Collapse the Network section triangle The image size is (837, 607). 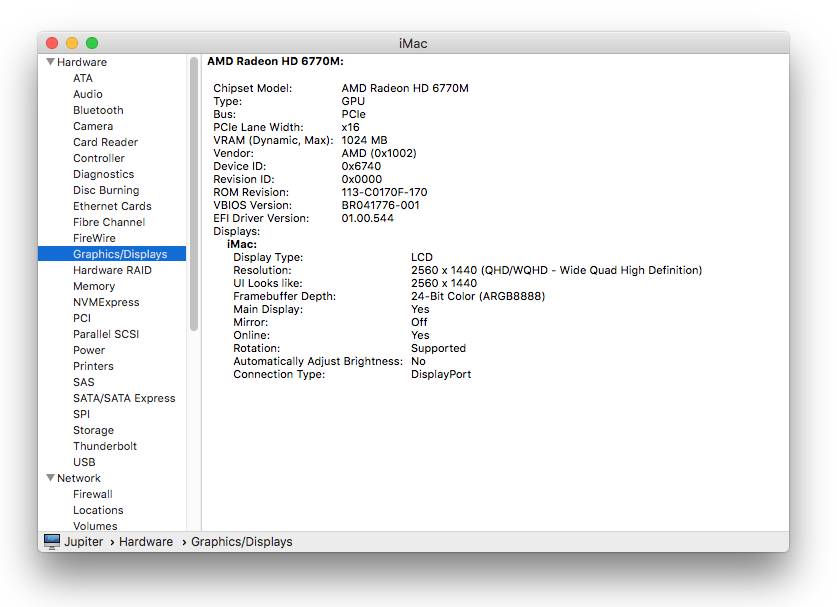[51, 478]
